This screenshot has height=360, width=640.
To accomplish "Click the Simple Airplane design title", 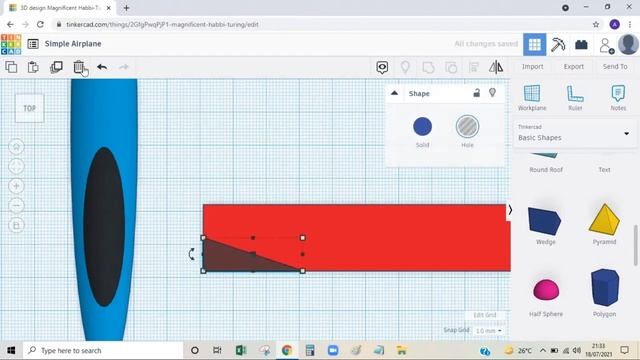I will [73, 44].
